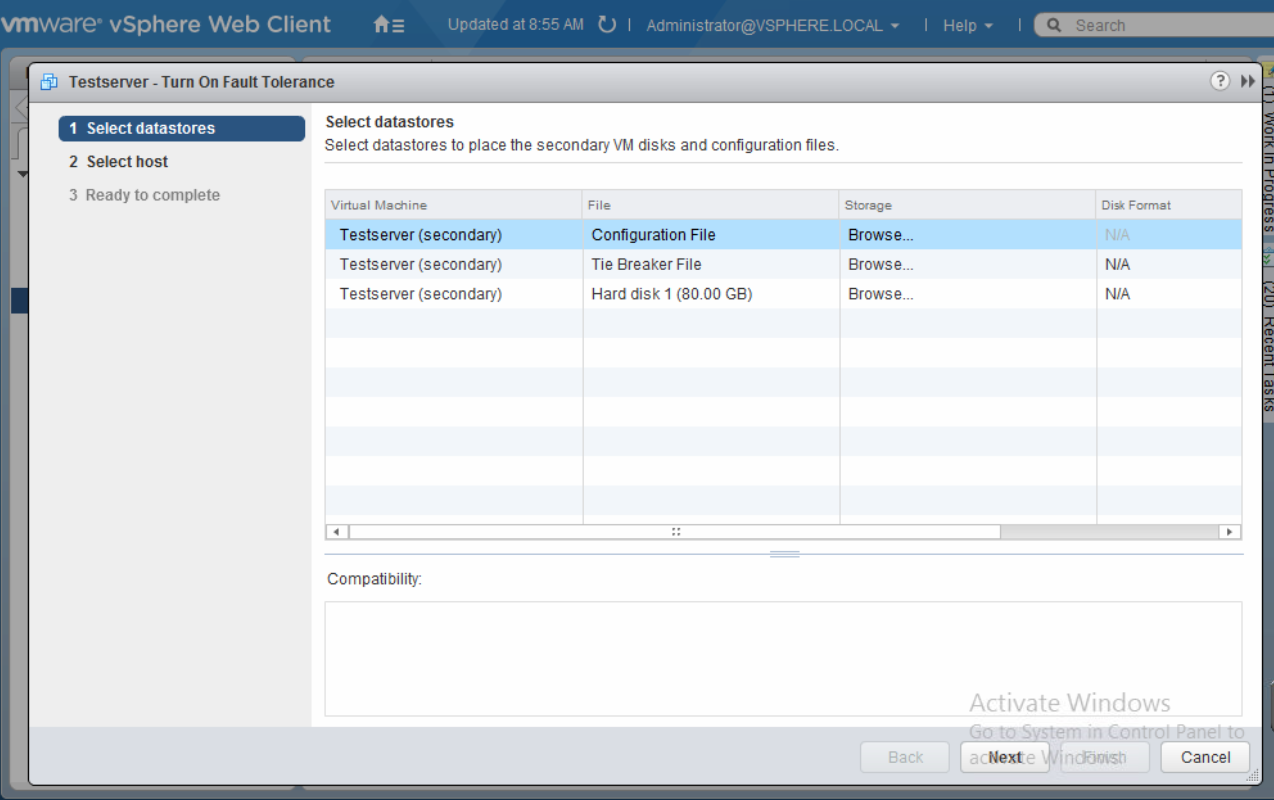Refresh the vSphere client view
Viewport: 1274px width, 800px height.
[x=607, y=25]
